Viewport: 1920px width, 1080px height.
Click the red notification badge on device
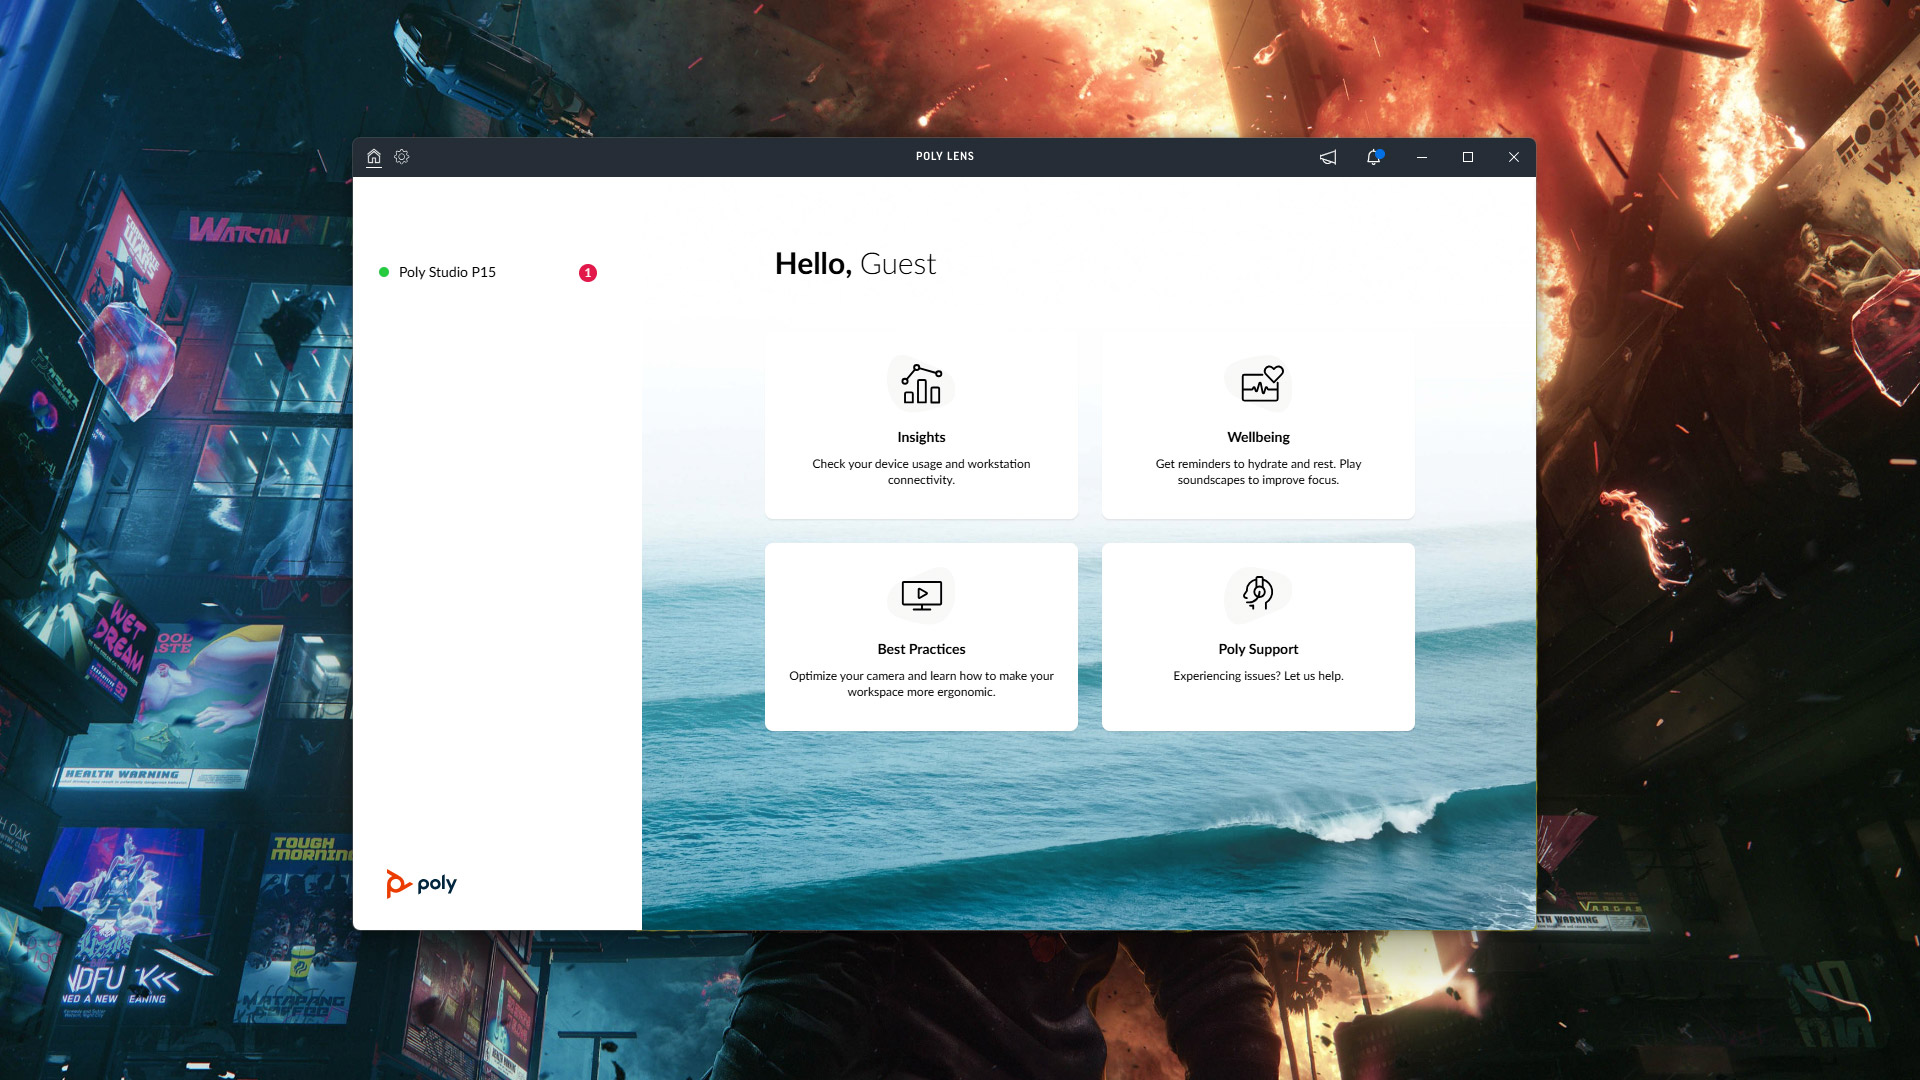click(x=588, y=273)
